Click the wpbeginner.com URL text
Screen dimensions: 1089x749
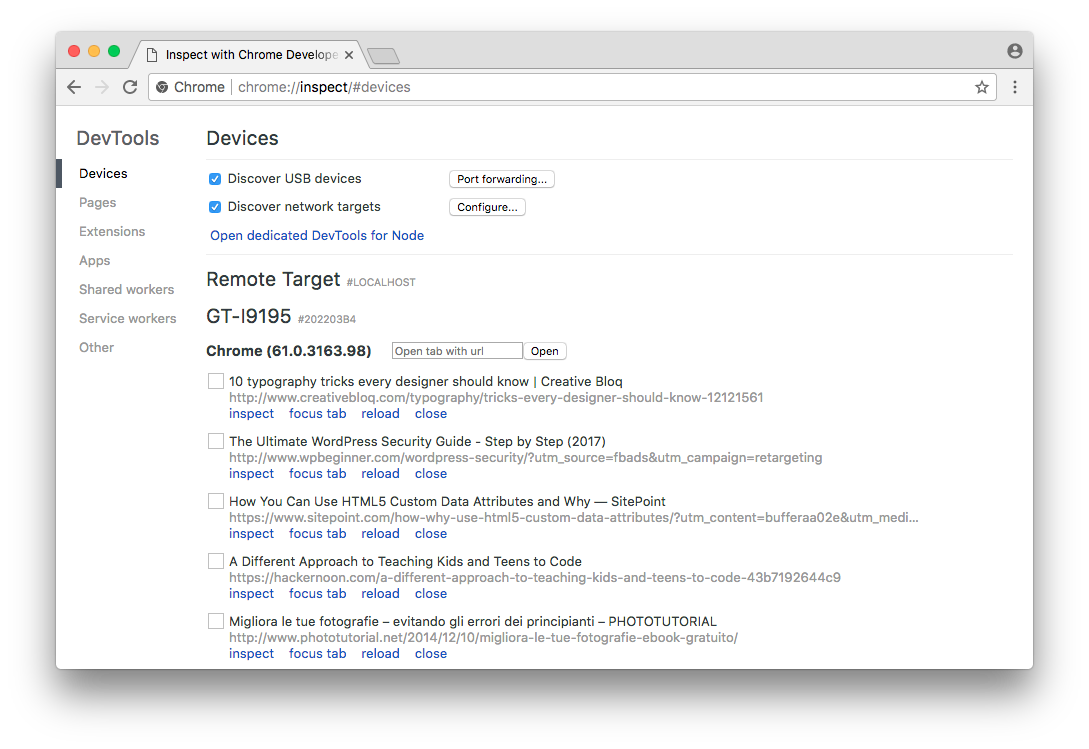point(526,457)
